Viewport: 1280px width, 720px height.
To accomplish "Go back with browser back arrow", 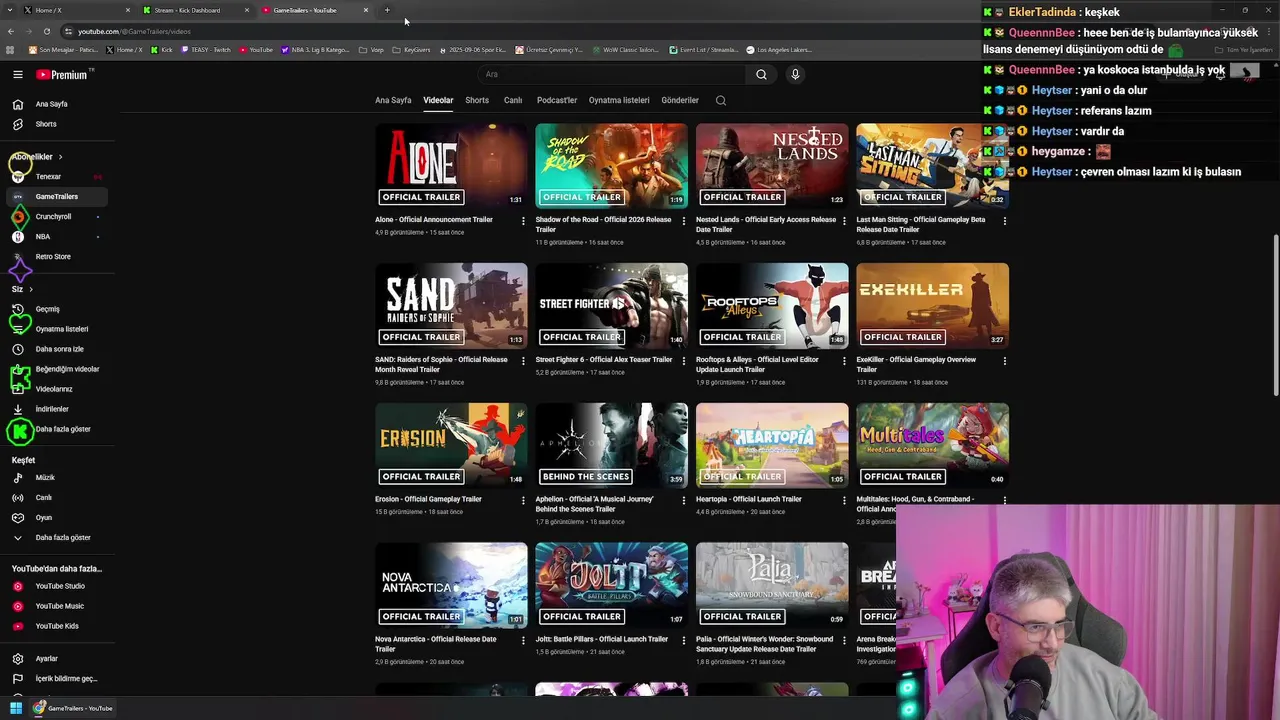I will (x=11, y=31).
